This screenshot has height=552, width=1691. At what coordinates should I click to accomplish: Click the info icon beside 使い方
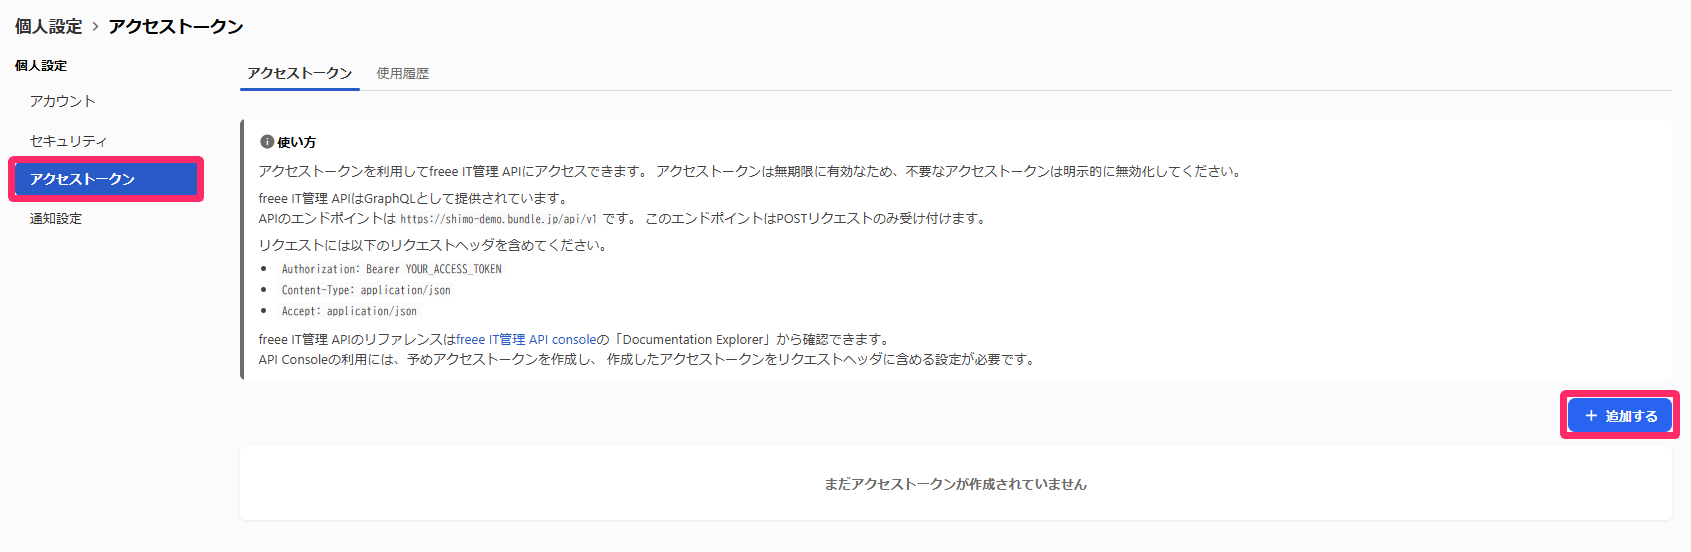267,142
